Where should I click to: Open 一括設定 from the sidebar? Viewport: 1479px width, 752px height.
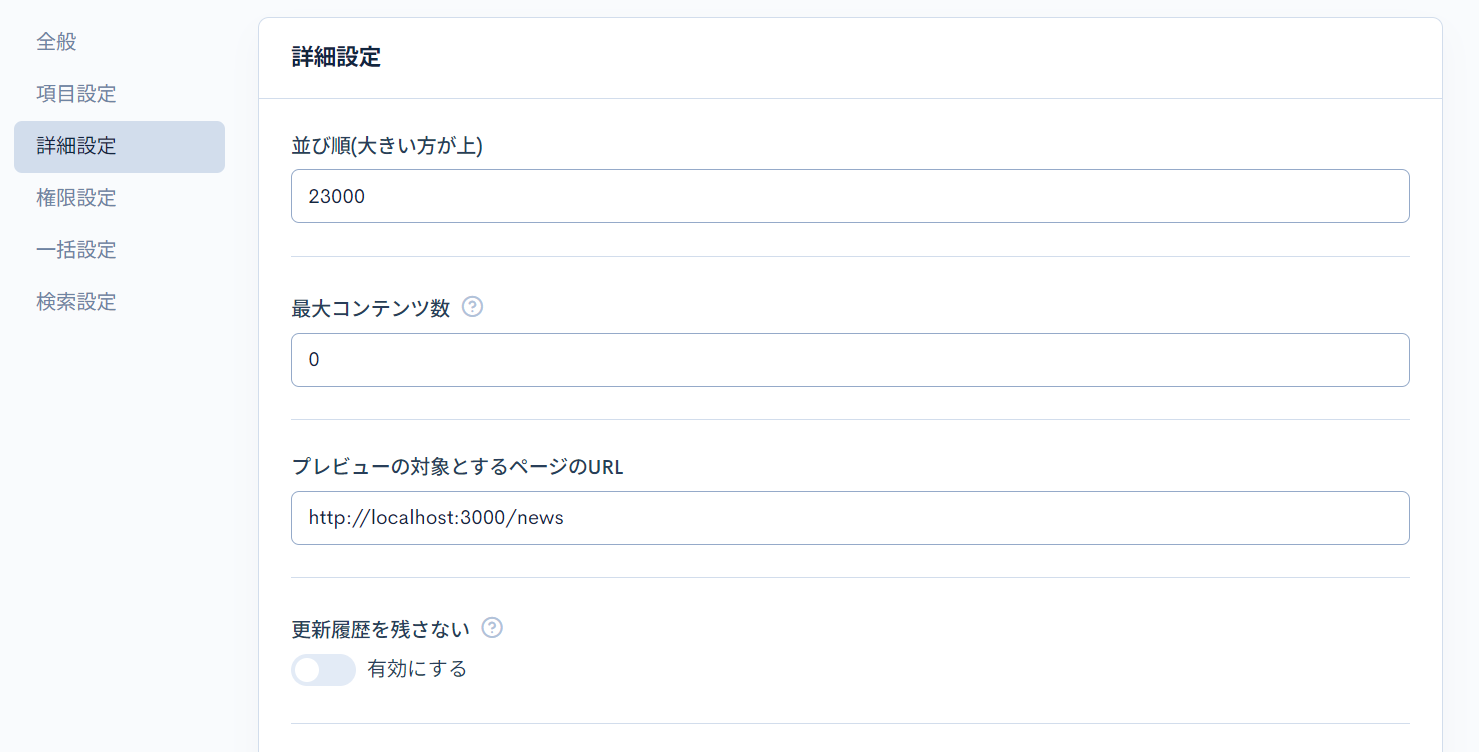tap(76, 250)
